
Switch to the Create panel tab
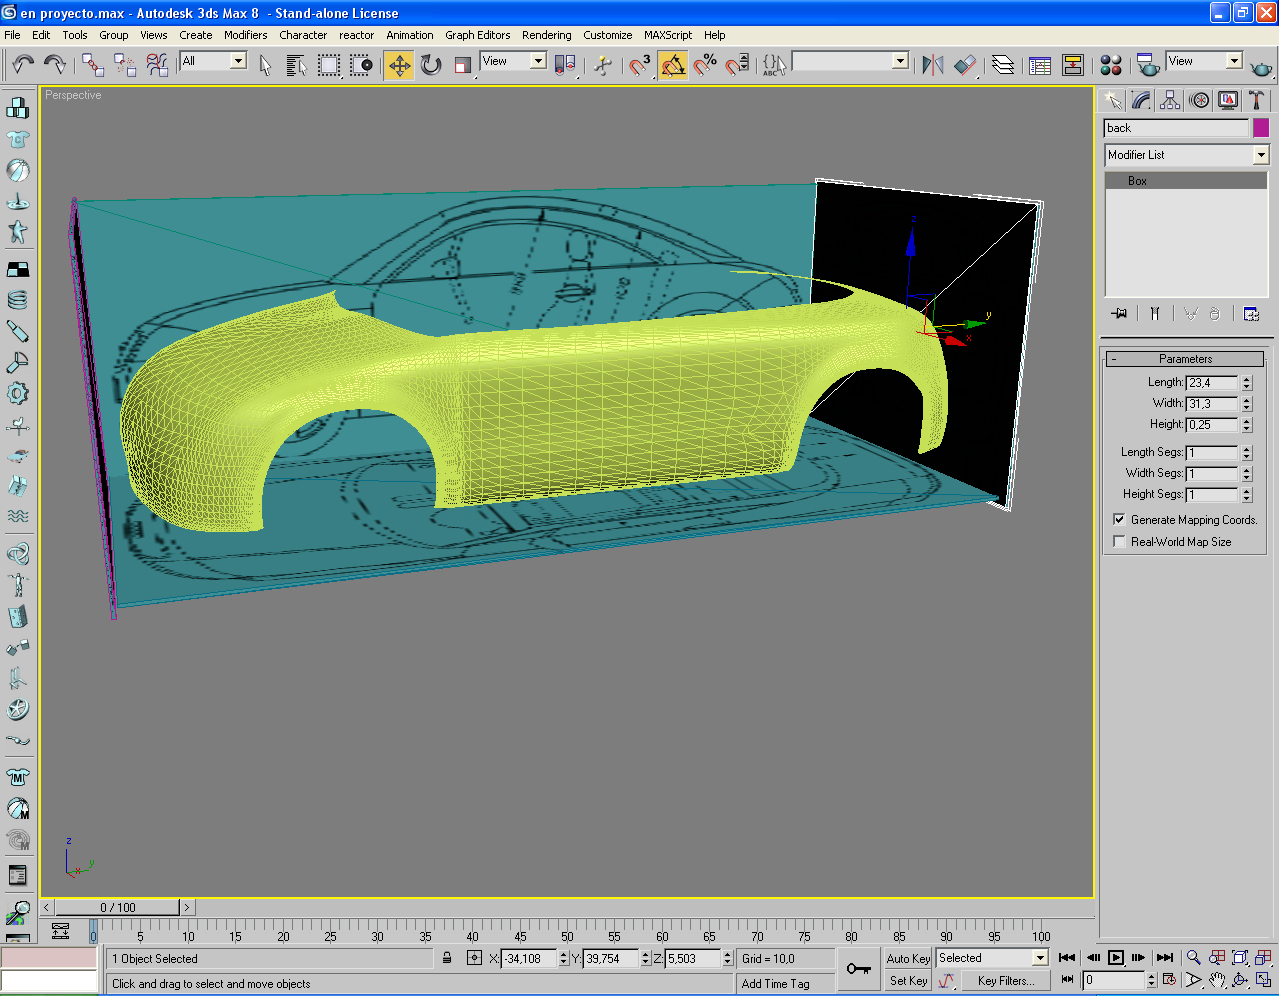(x=1112, y=100)
